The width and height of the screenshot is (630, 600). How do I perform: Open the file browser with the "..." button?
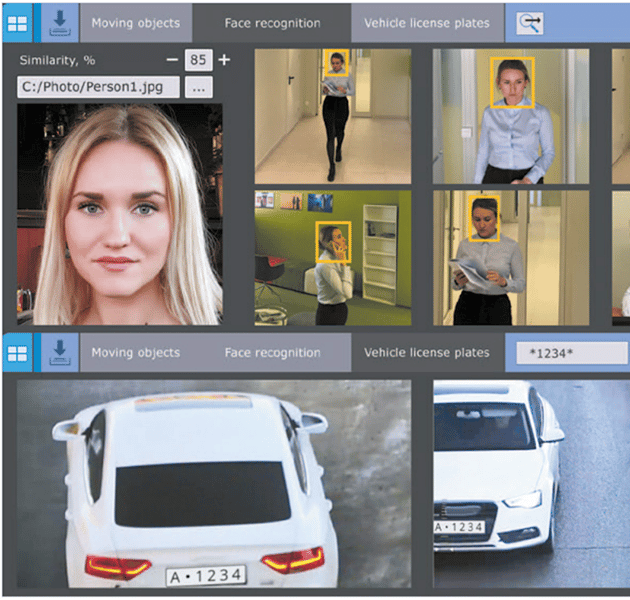click(199, 88)
